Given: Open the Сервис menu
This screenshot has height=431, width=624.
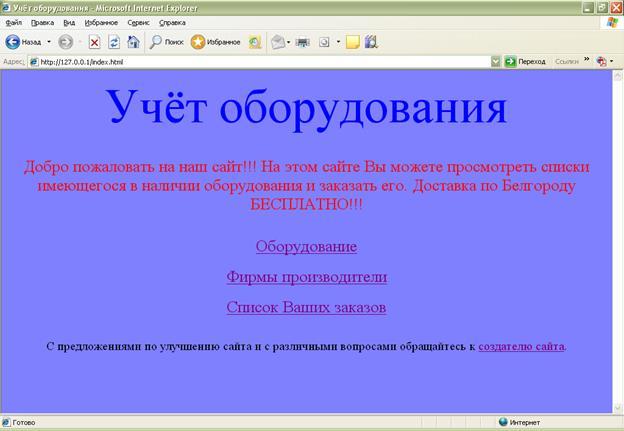Looking at the screenshot, I should (138, 22).
